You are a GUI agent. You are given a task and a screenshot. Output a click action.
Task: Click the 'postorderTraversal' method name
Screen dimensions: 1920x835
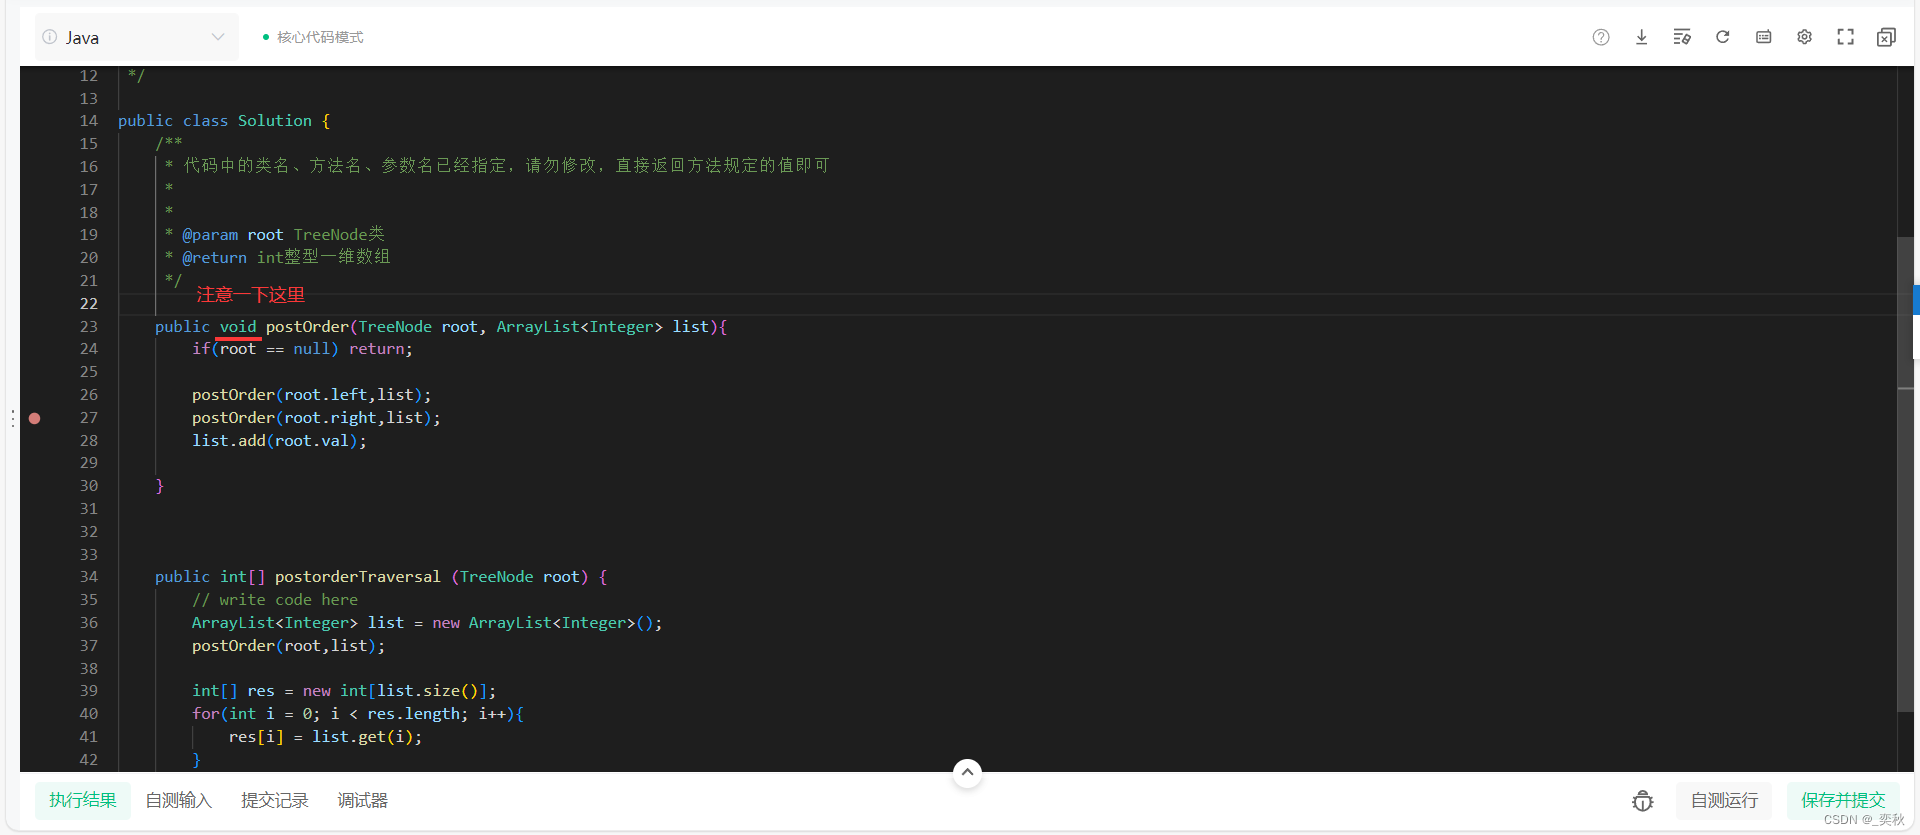pyautogui.click(x=357, y=577)
